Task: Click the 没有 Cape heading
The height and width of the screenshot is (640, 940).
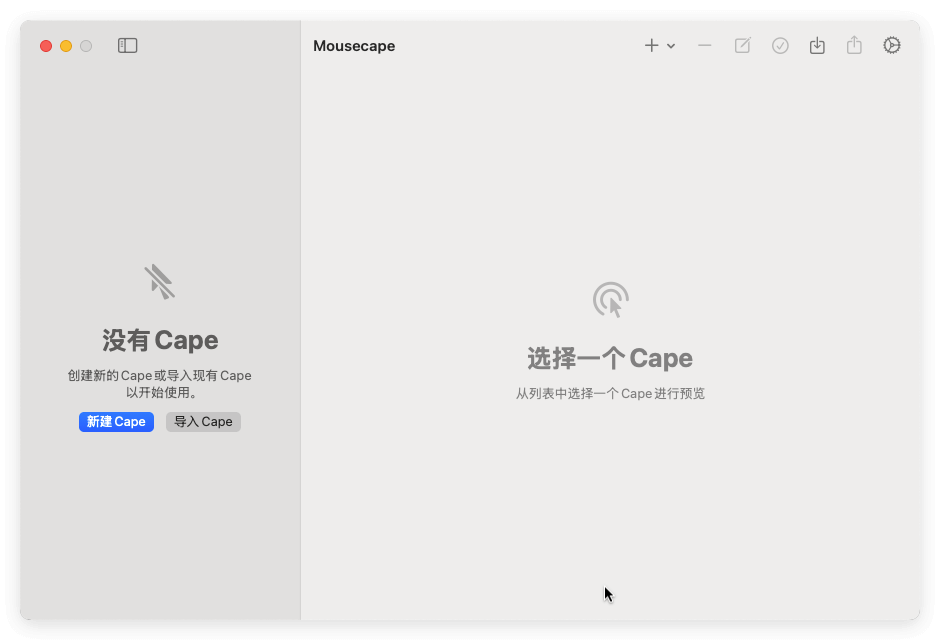Action: coord(160,340)
